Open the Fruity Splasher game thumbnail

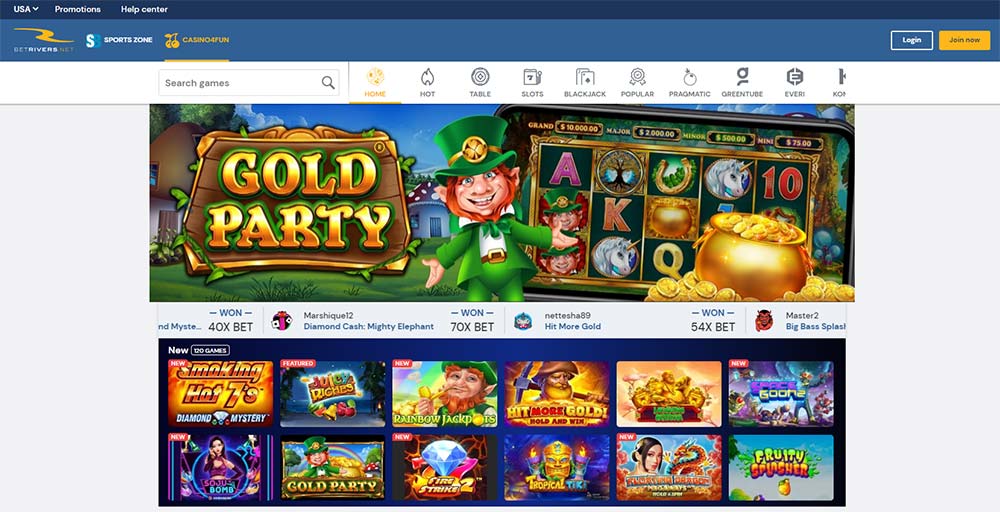(x=781, y=467)
